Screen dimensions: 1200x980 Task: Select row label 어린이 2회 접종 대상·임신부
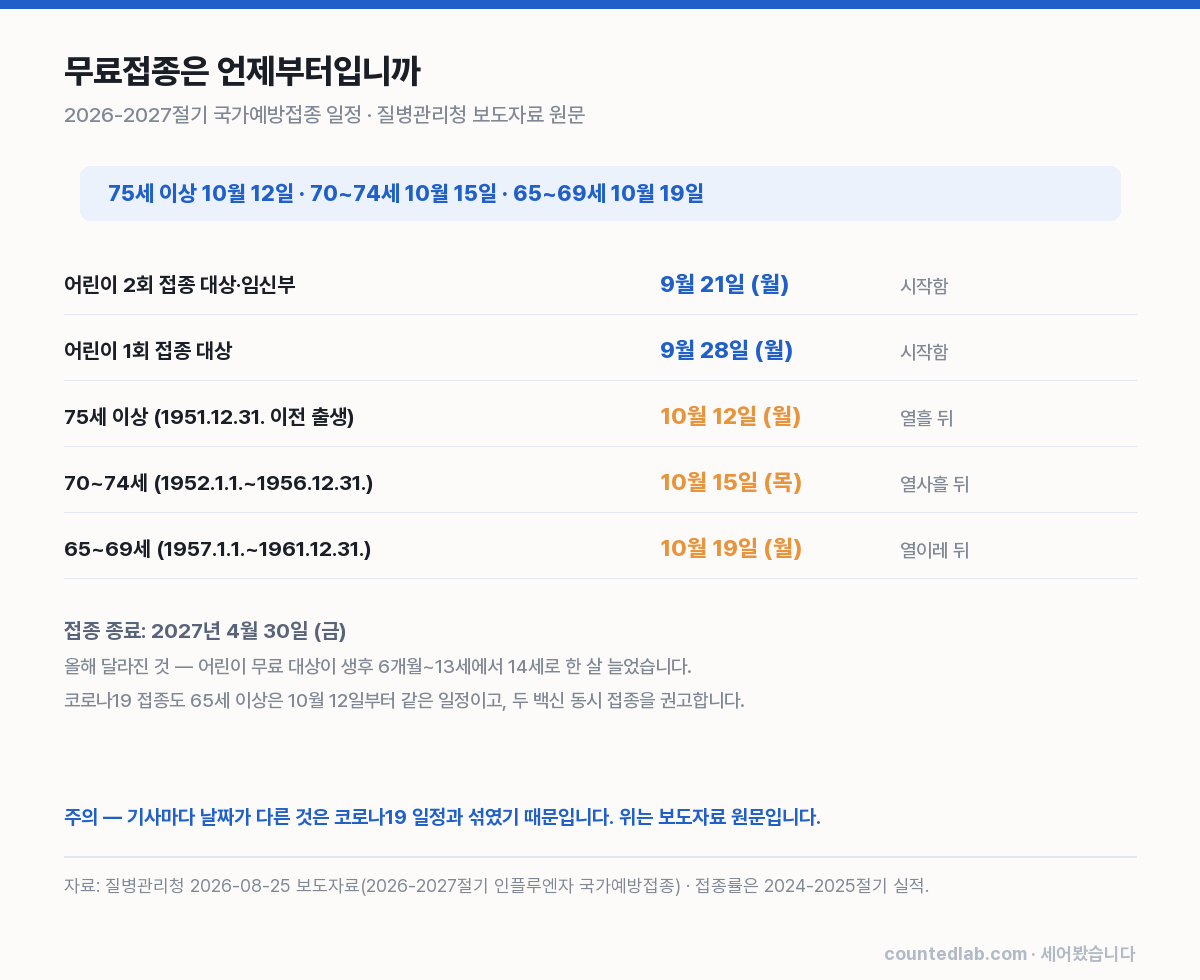tap(180, 285)
